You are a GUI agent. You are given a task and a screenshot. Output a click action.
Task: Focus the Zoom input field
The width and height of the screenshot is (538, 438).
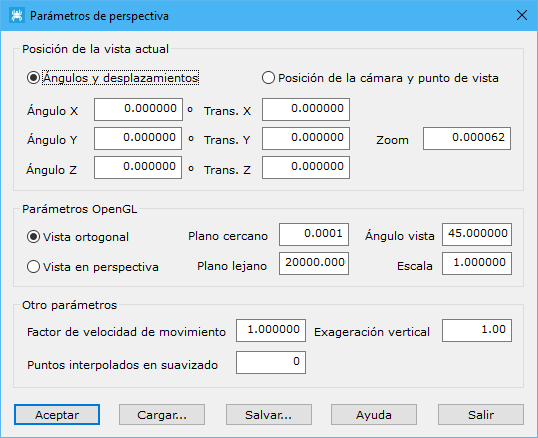pos(467,138)
